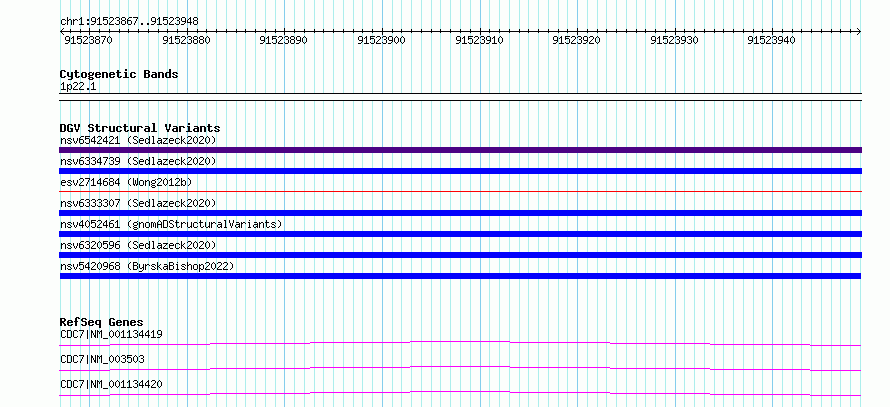Click the blue nsv6333307 variant bar

pos(460,213)
